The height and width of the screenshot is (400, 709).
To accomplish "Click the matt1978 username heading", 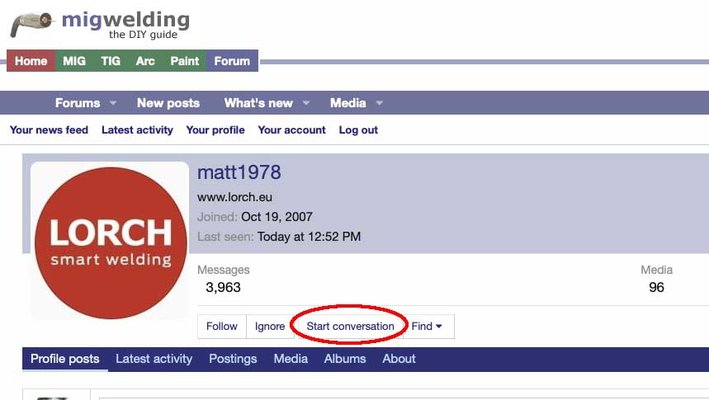I will pyautogui.click(x=239, y=172).
